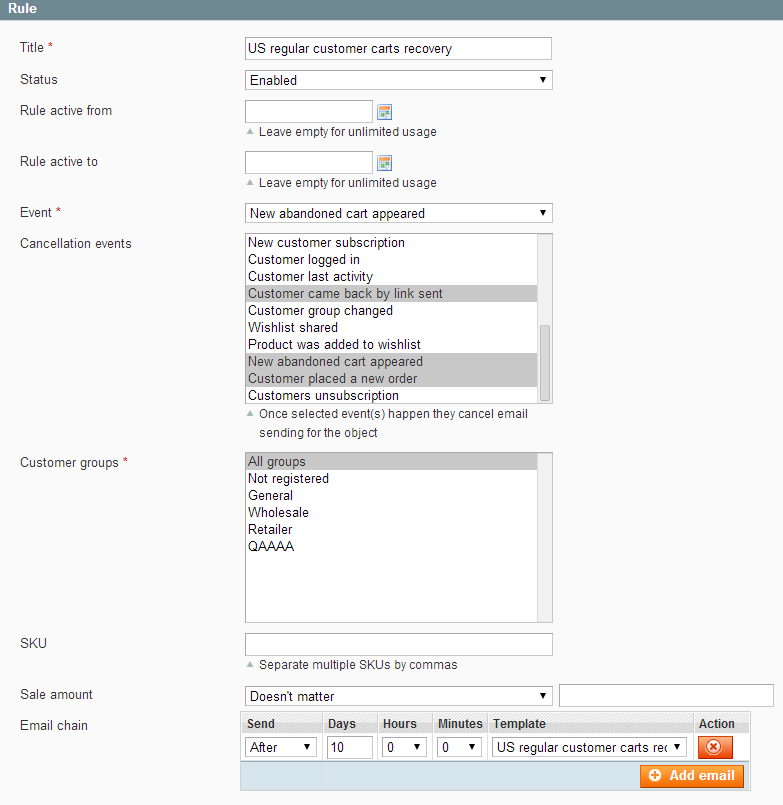Expand the Minutes dropdown
Screen dimensions: 783x805
[459, 747]
